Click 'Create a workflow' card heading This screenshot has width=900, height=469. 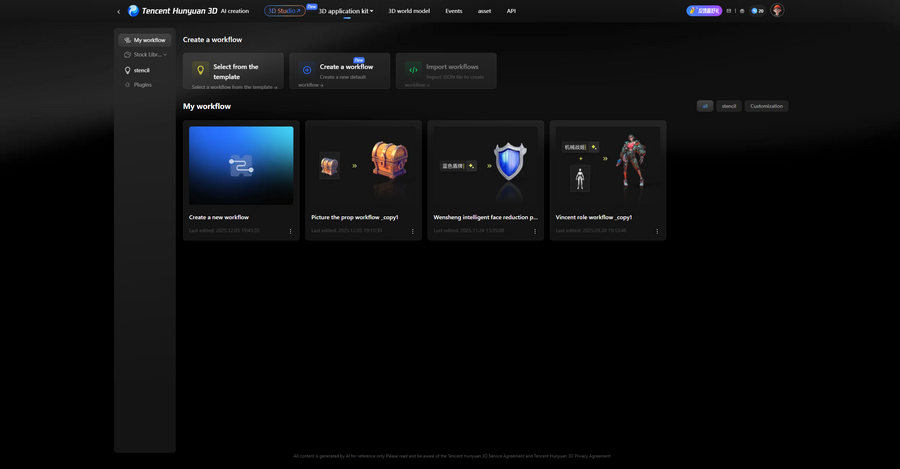[346, 67]
